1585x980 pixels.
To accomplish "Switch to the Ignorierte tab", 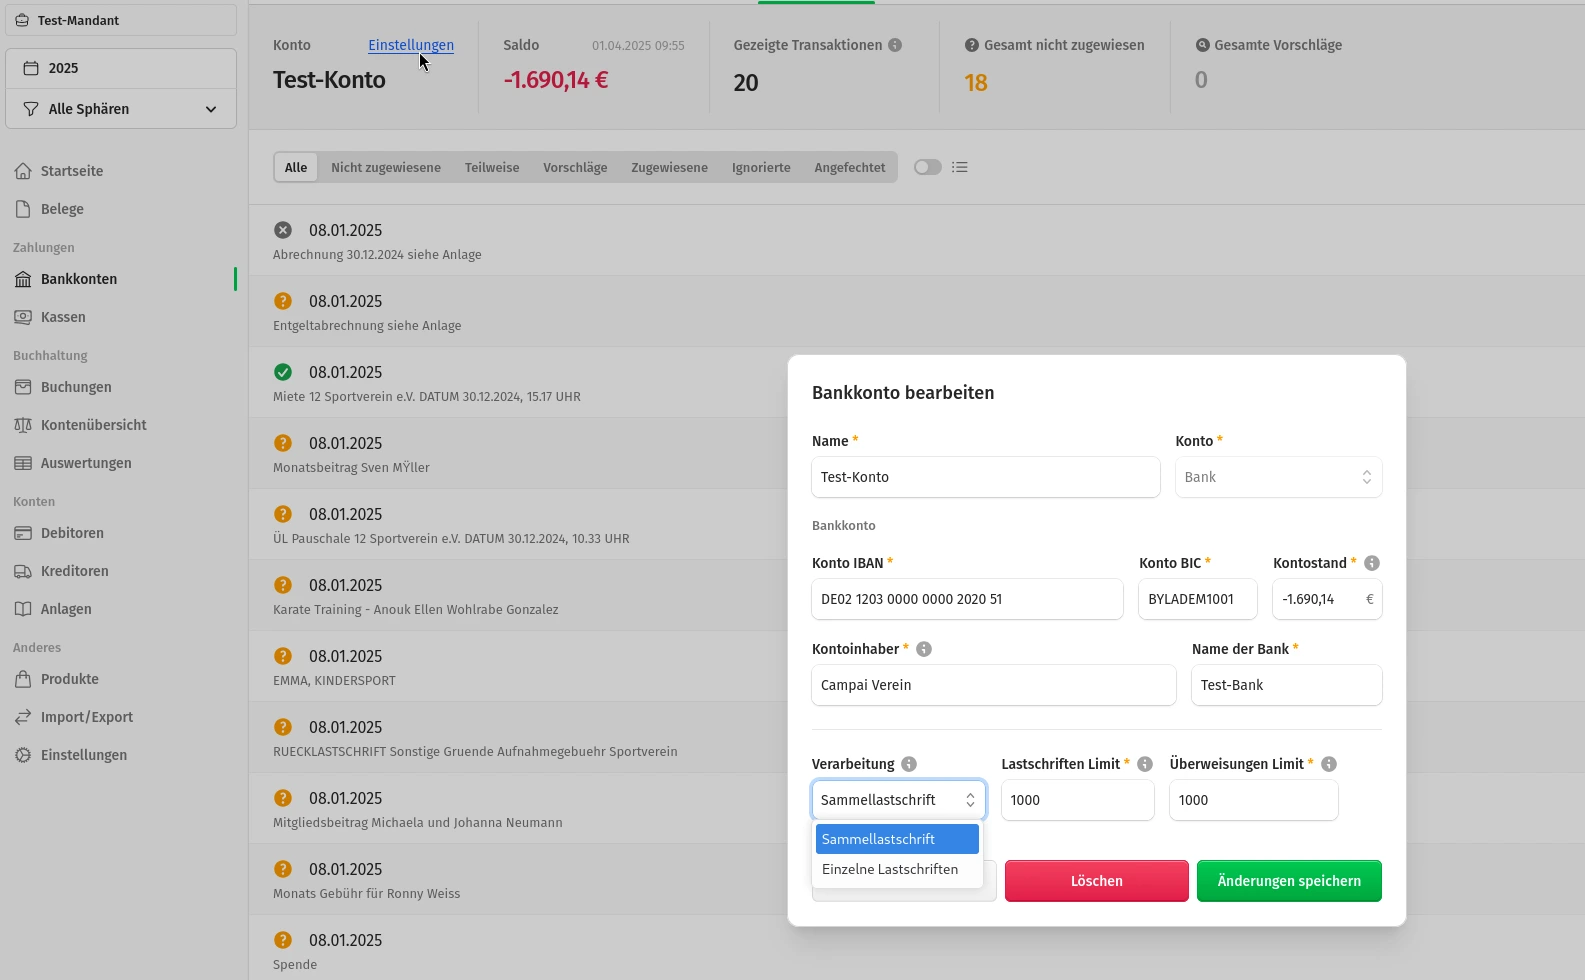I will coord(761,167).
